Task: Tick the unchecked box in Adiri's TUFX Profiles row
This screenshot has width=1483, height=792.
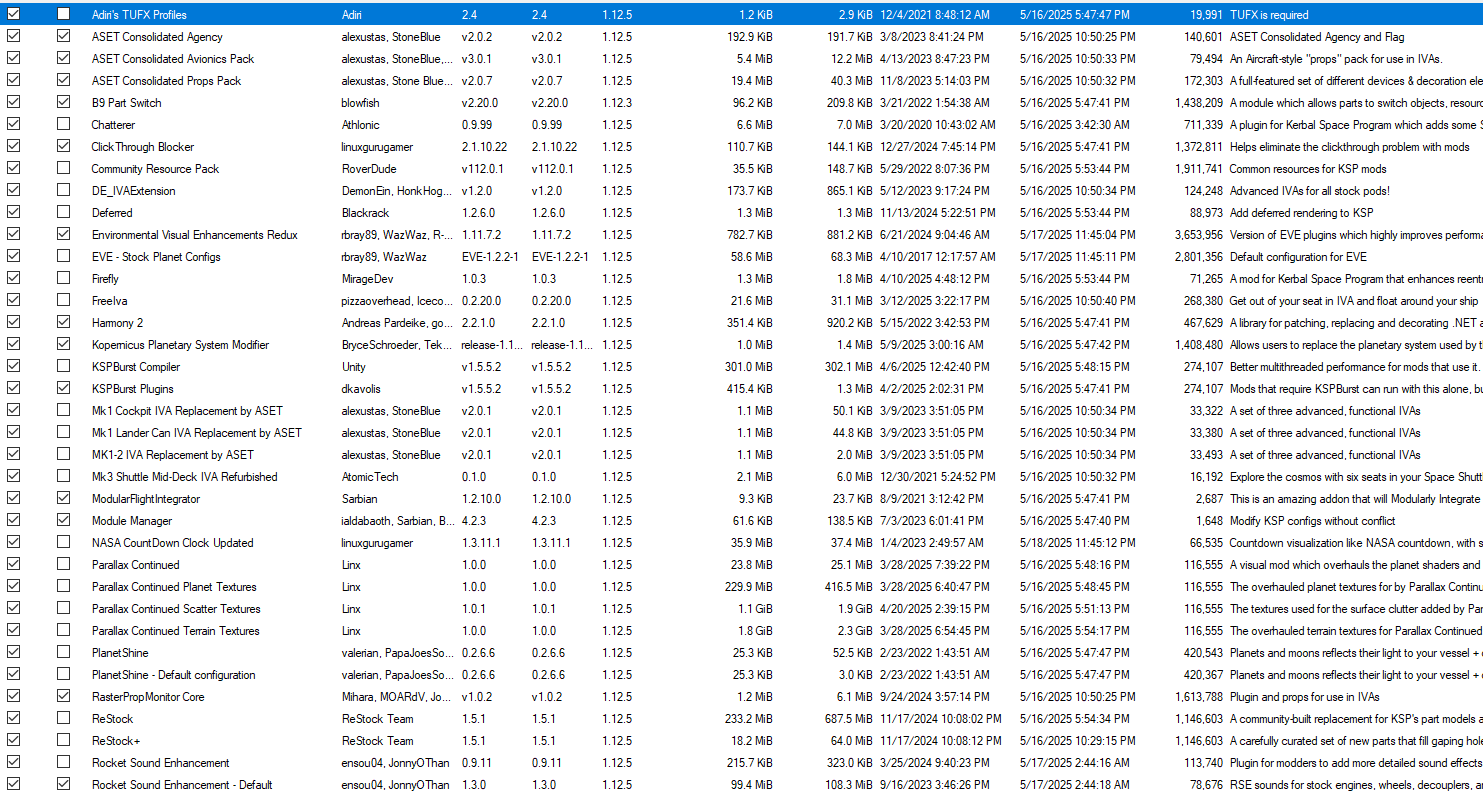Action: [64, 15]
